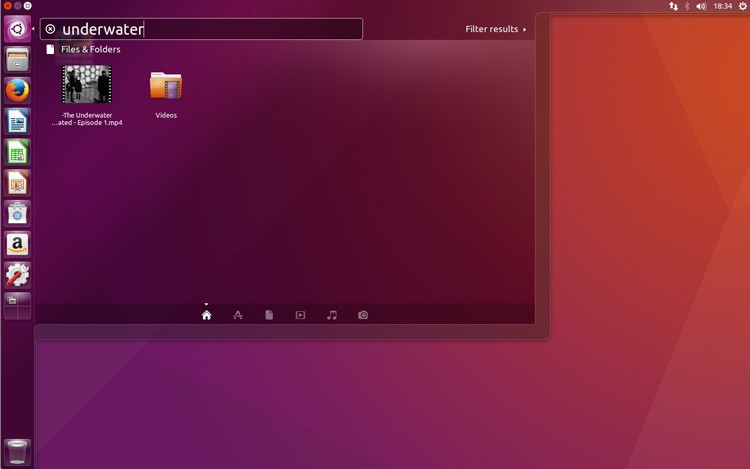750x469 pixels.
Task: Open the sound volume indicator
Action: pos(701,6)
